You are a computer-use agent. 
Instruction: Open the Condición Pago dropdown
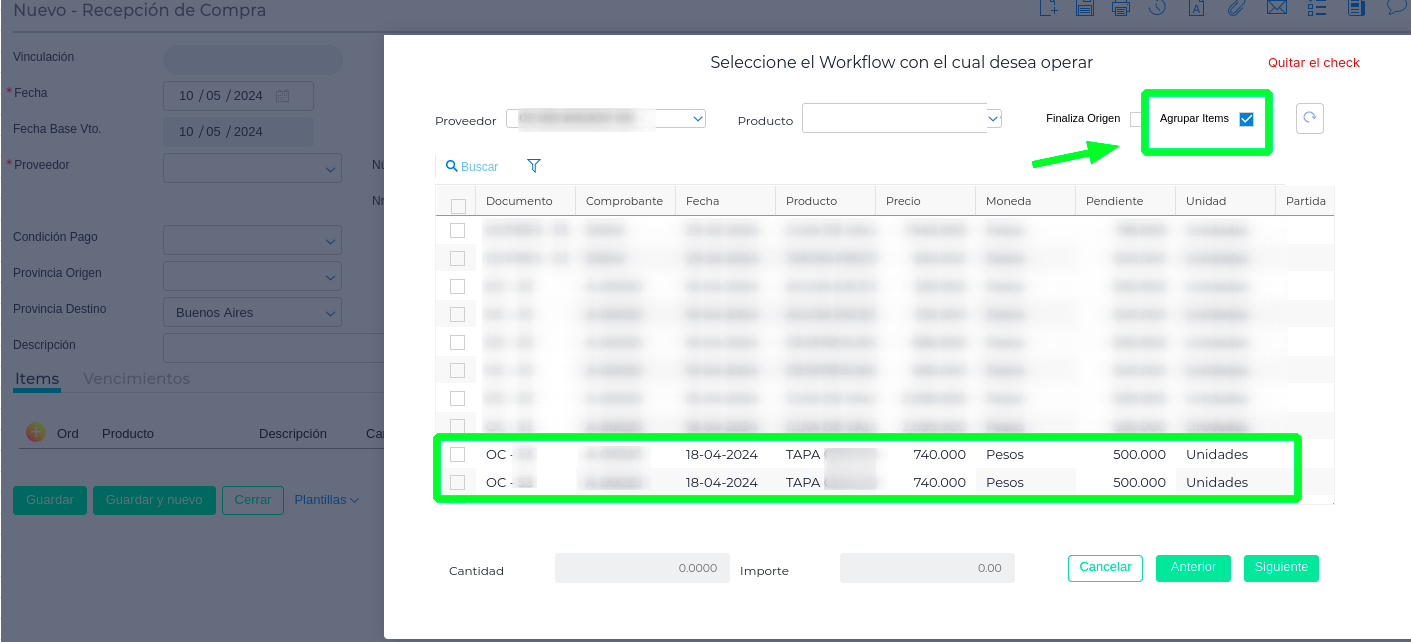252,240
